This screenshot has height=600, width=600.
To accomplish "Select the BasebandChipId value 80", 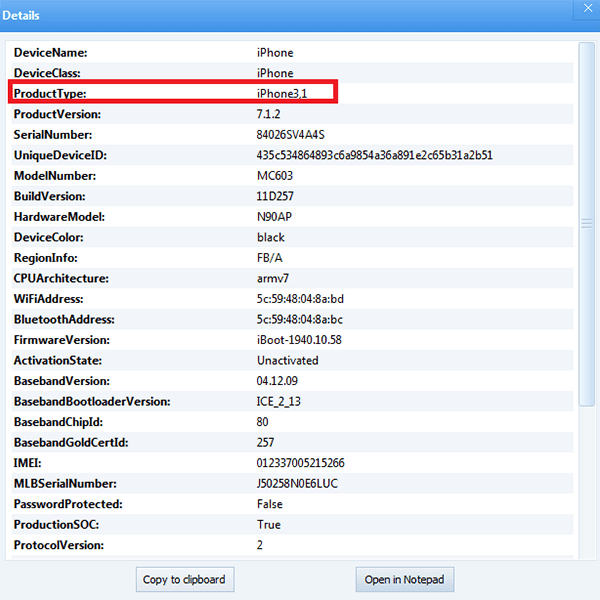I will click(x=262, y=422).
